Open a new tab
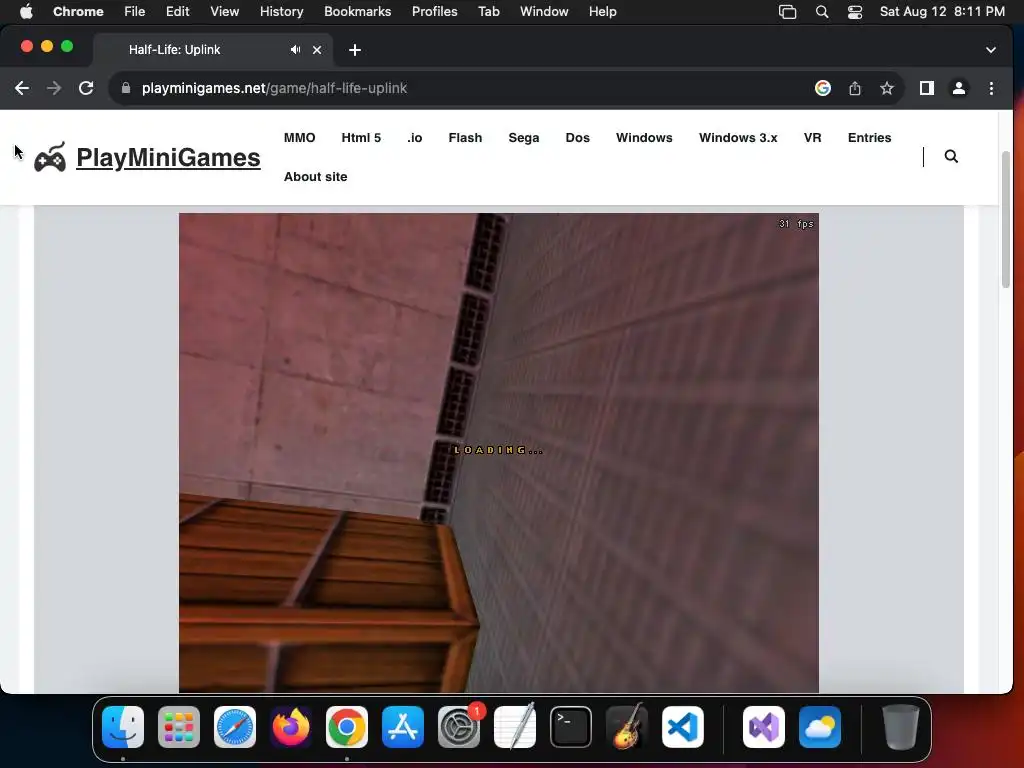The image size is (1024, 768). pyautogui.click(x=355, y=50)
